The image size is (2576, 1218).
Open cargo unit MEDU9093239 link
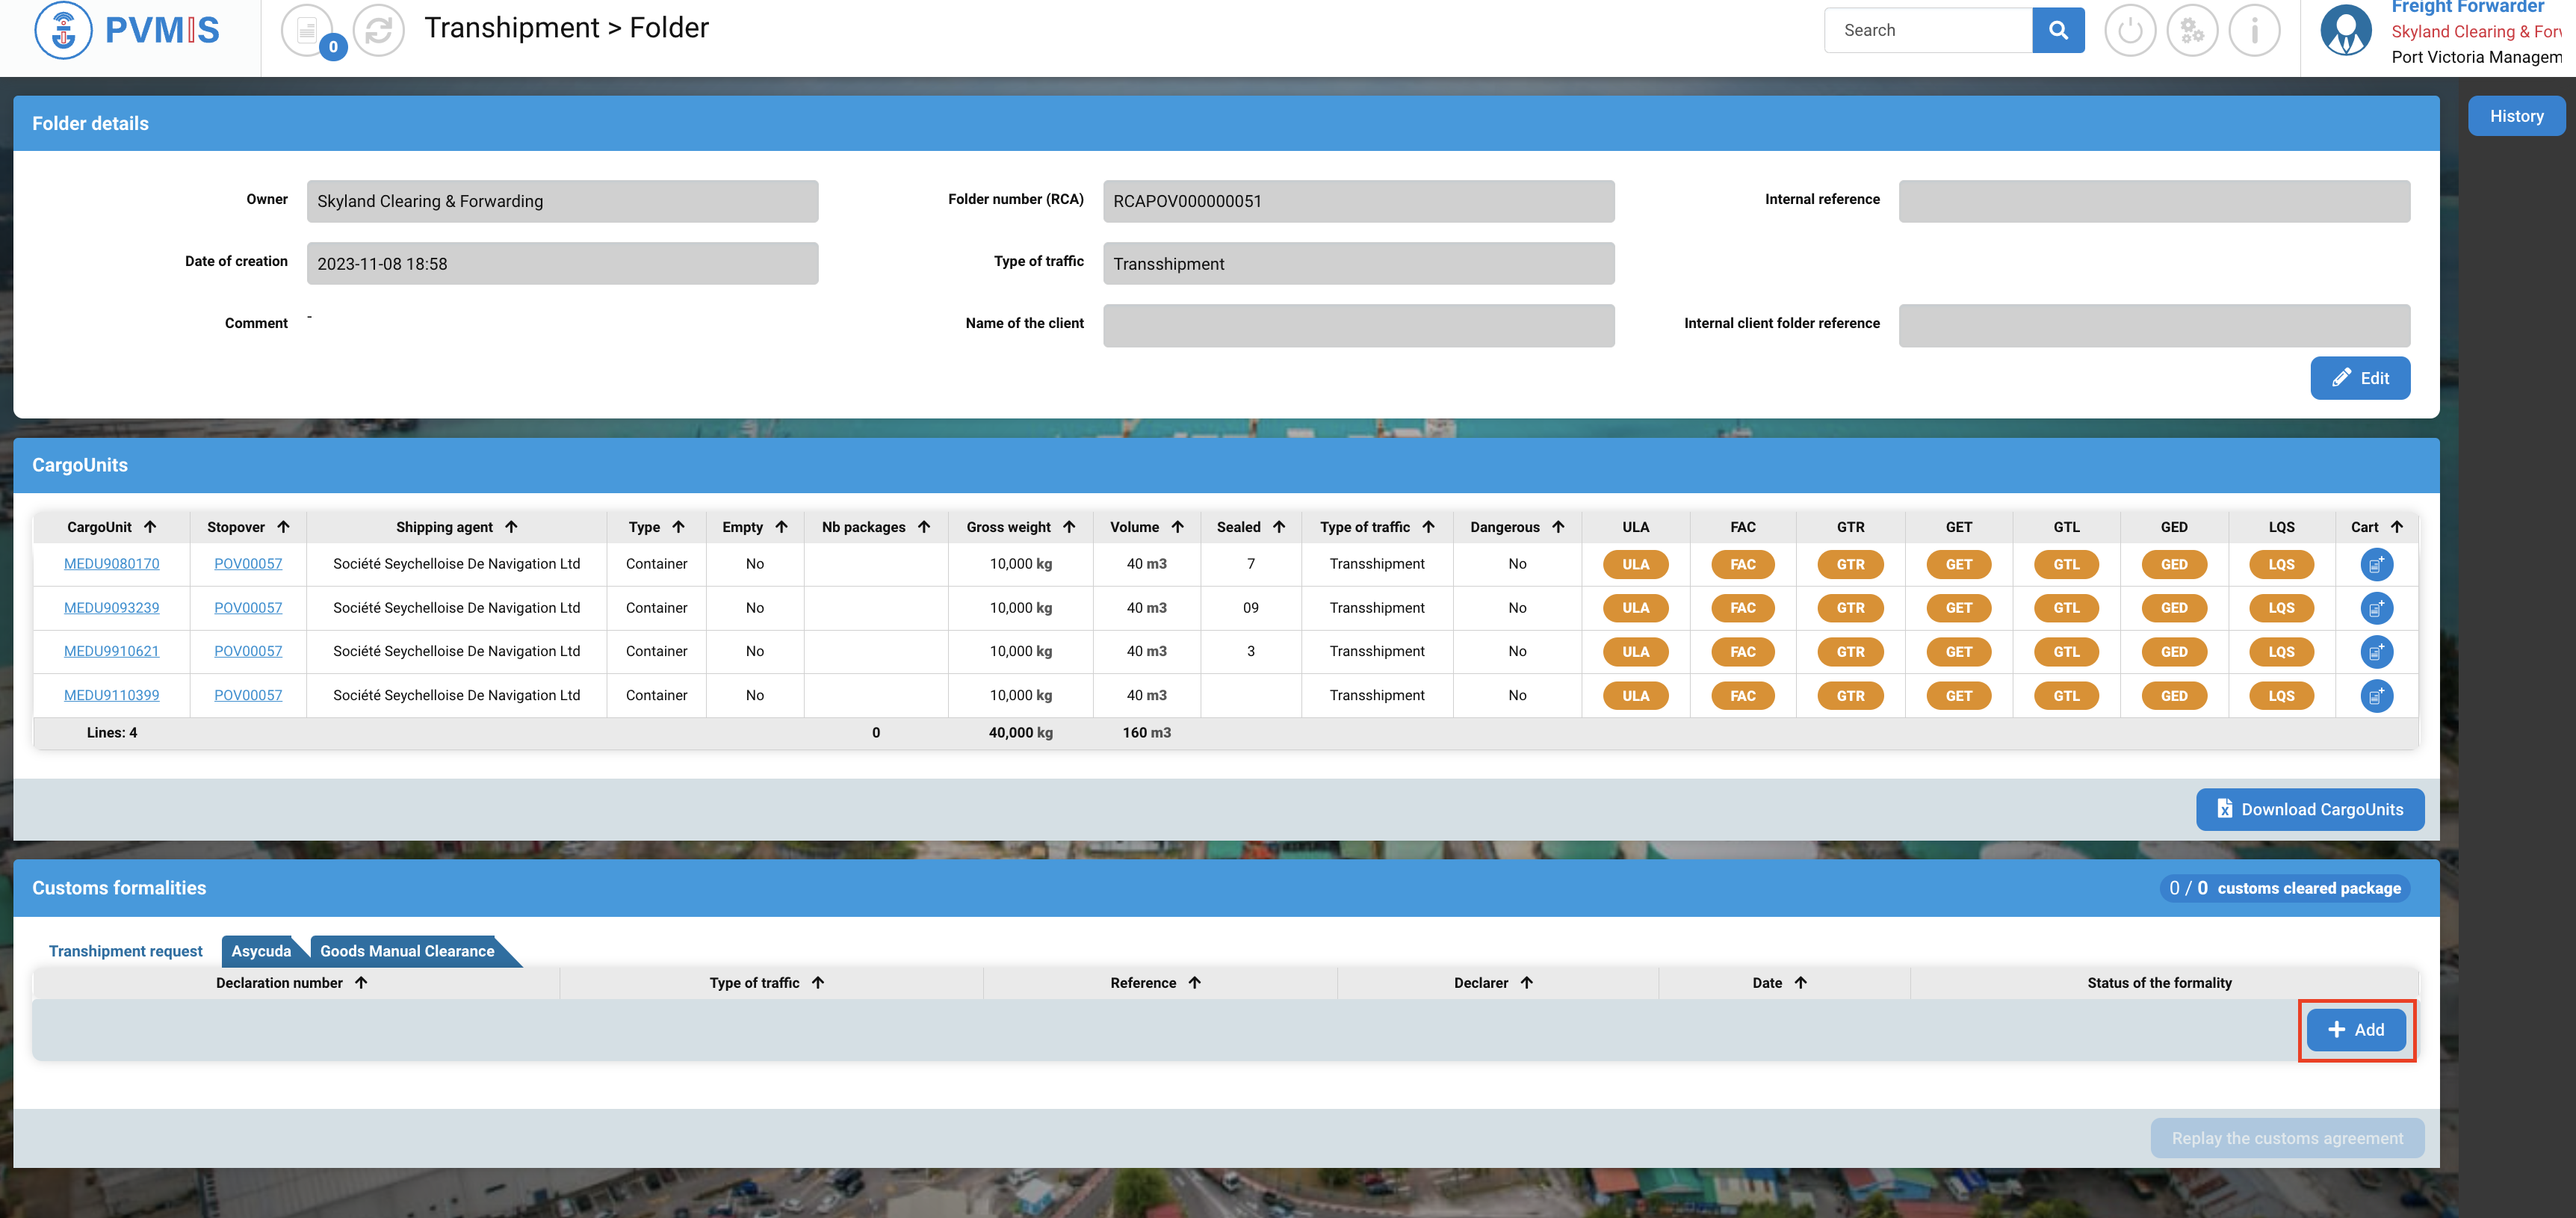pyautogui.click(x=111, y=608)
